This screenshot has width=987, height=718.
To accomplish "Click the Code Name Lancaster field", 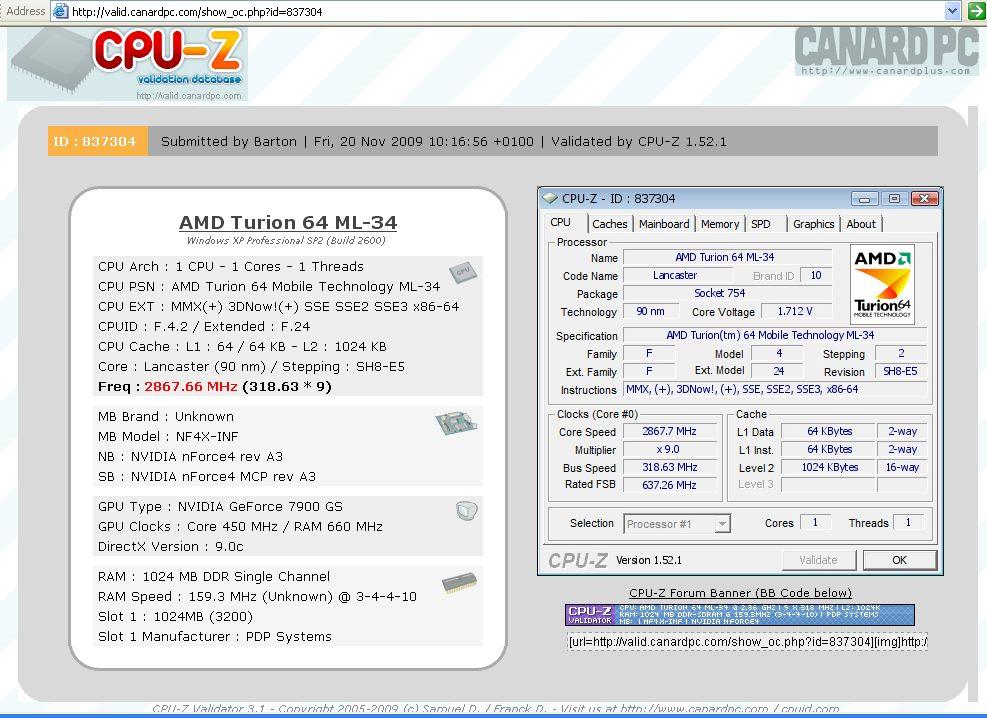I will pyautogui.click(x=677, y=275).
